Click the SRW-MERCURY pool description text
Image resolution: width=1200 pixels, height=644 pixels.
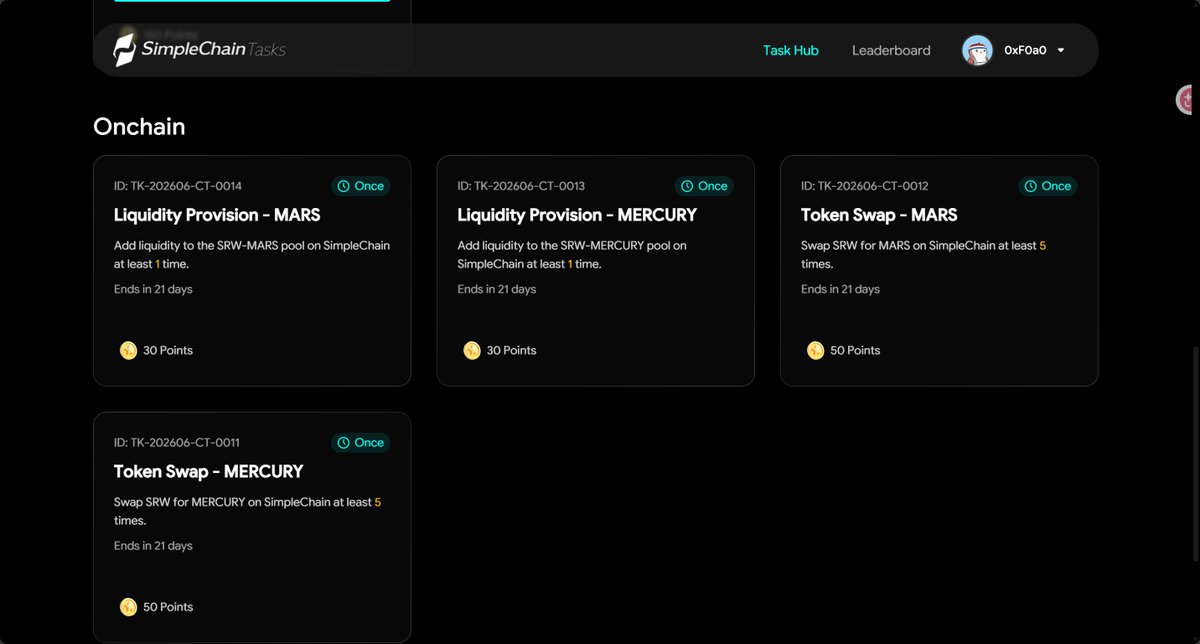572,255
